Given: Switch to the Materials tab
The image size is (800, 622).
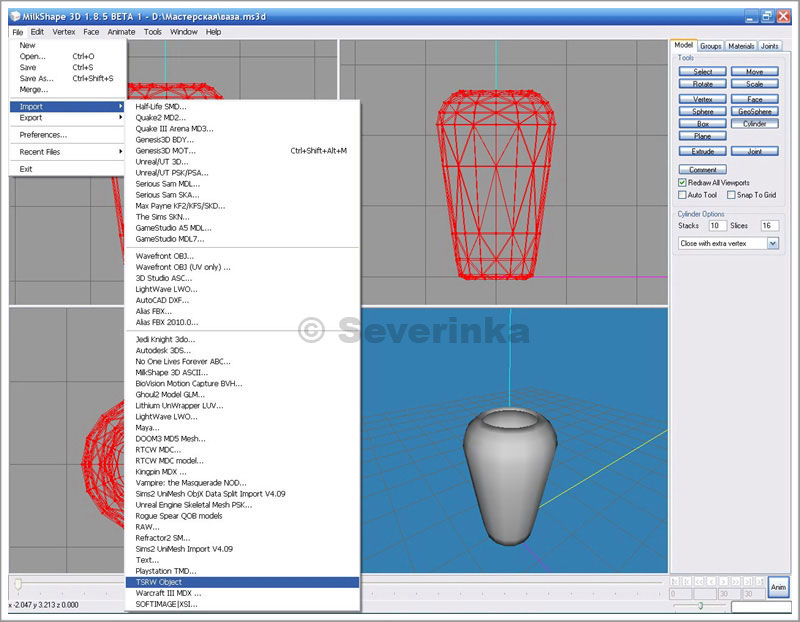Looking at the screenshot, I should [x=741, y=46].
